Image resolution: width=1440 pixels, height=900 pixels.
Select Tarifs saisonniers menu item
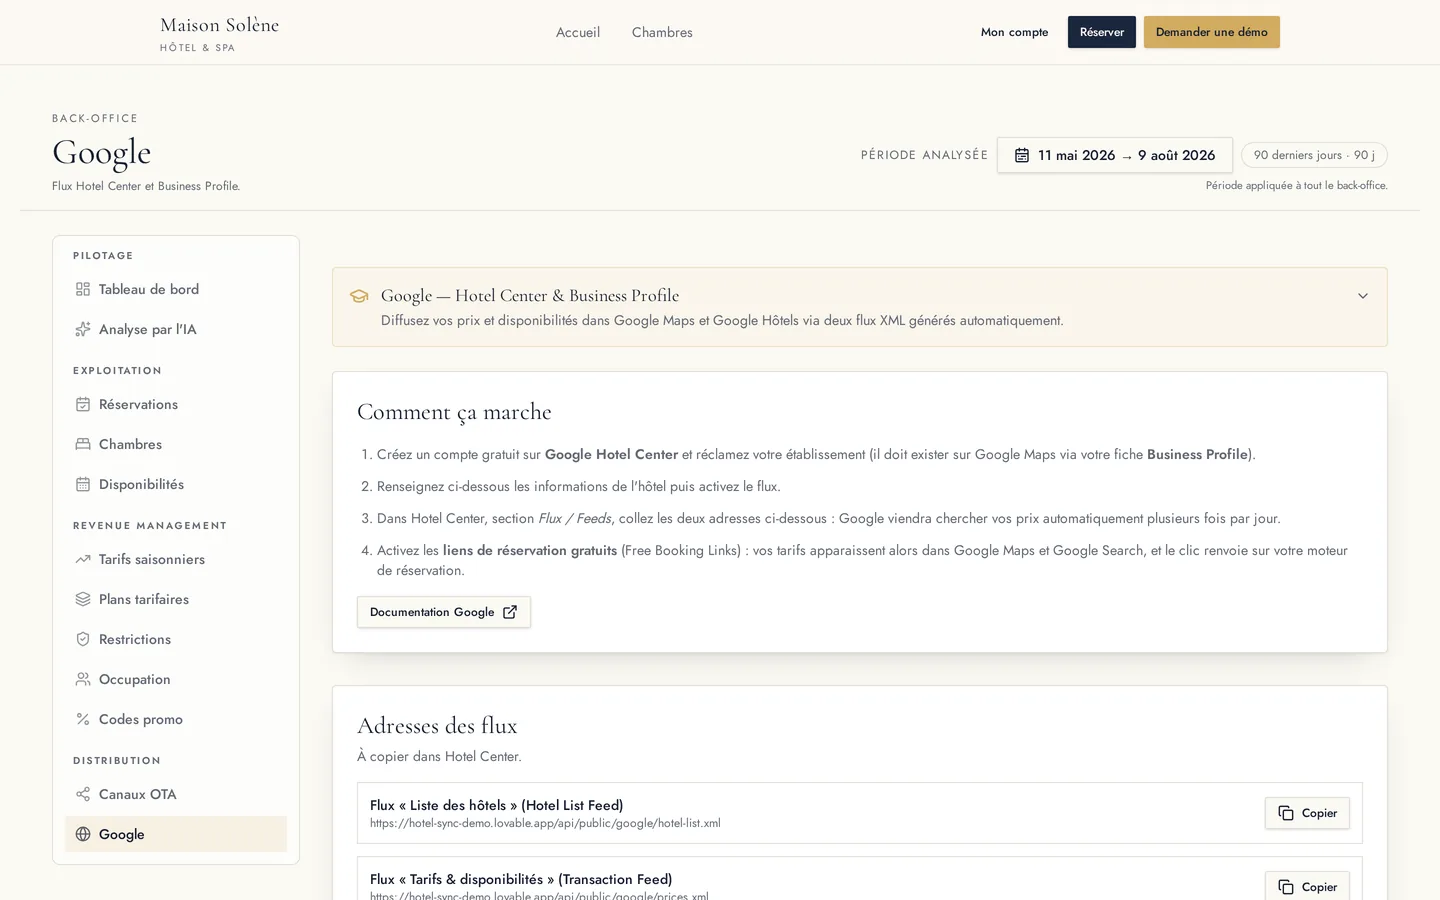pos(176,559)
